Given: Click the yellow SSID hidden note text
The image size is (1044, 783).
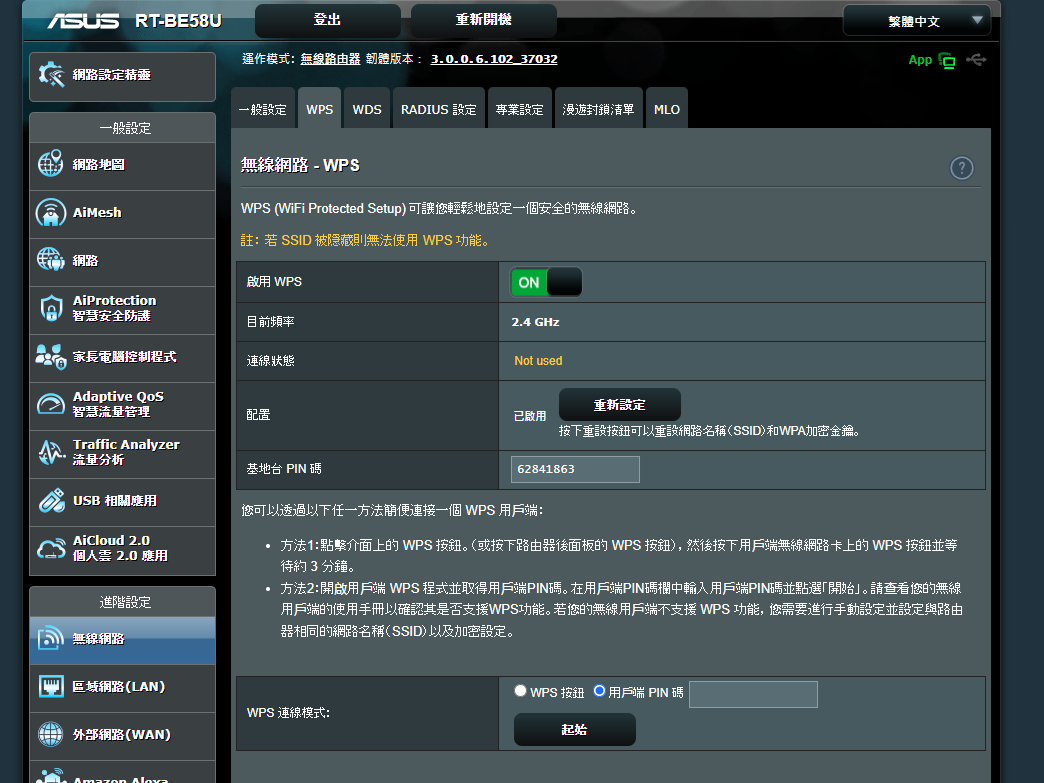Looking at the screenshot, I should pos(367,240).
